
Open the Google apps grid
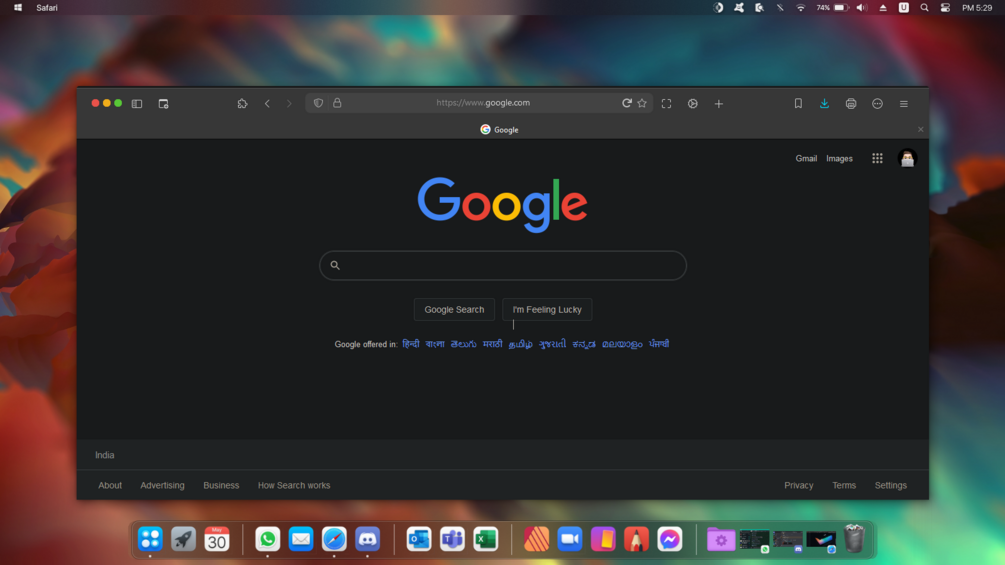click(877, 158)
